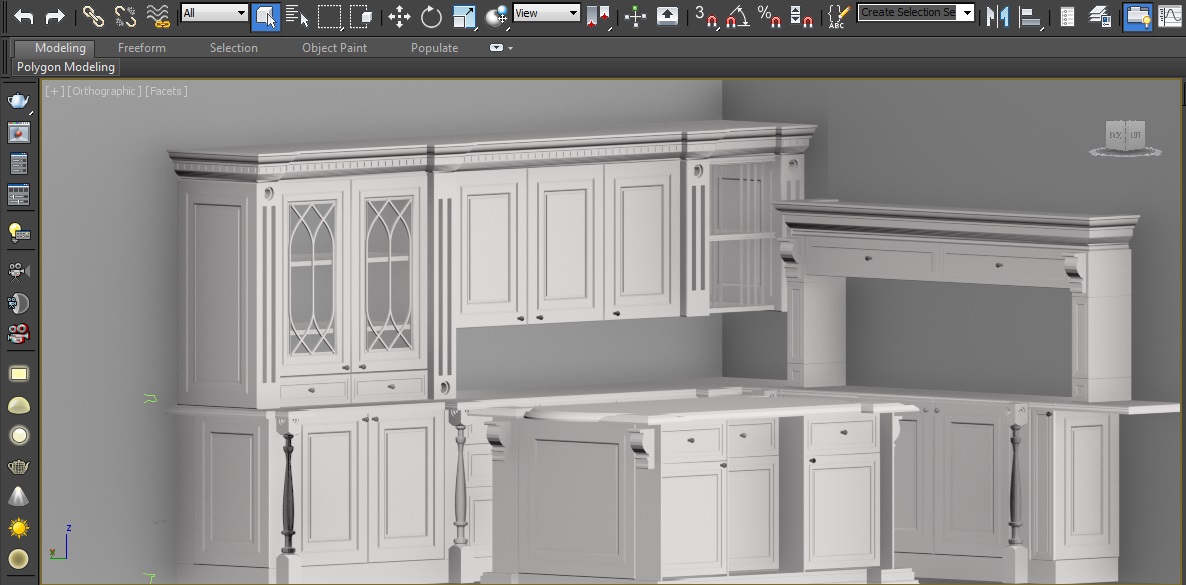Viewport: 1186px width, 585px height.
Task: Click the ViewCube in the viewport
Action: pos(1124,136)
